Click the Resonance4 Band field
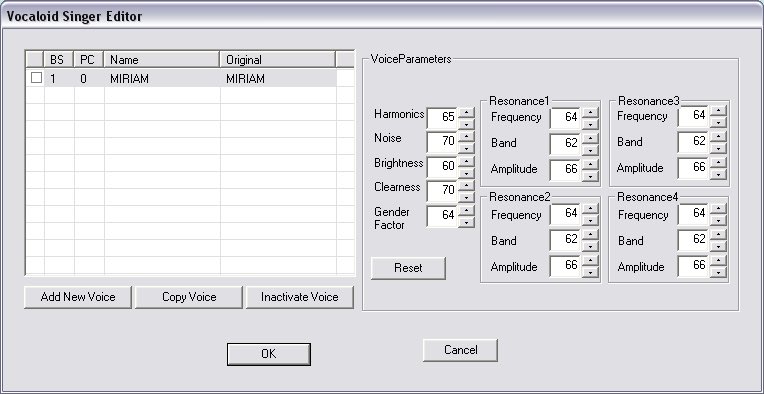764x394 pixels. point(694,240)
